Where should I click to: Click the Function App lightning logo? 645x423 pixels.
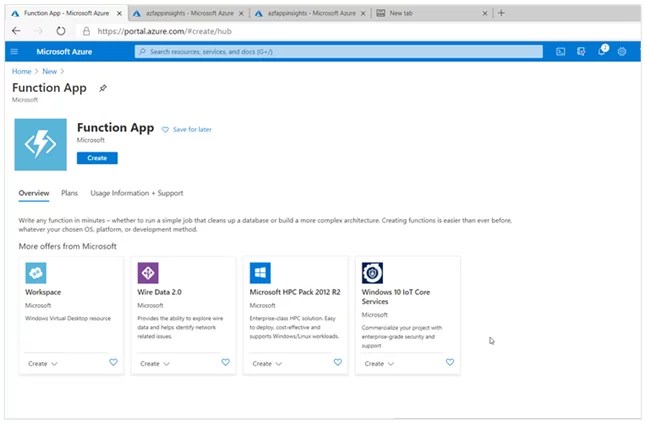pyautogui.click(x=40, y=144)
